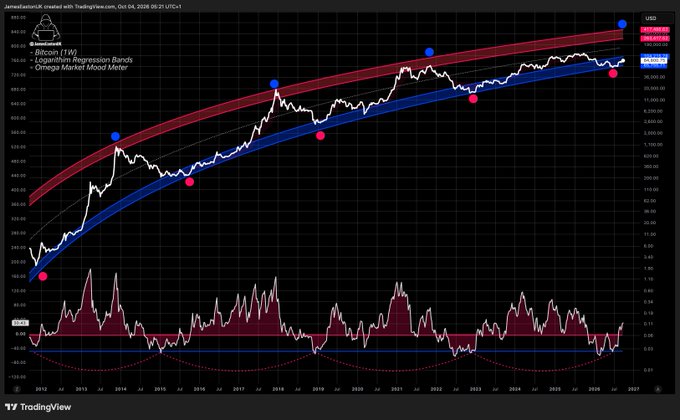Click the 2015 label on the date axis
This screenshot has height=420, width=680.
pyautogui.click(x=160, y=389)
